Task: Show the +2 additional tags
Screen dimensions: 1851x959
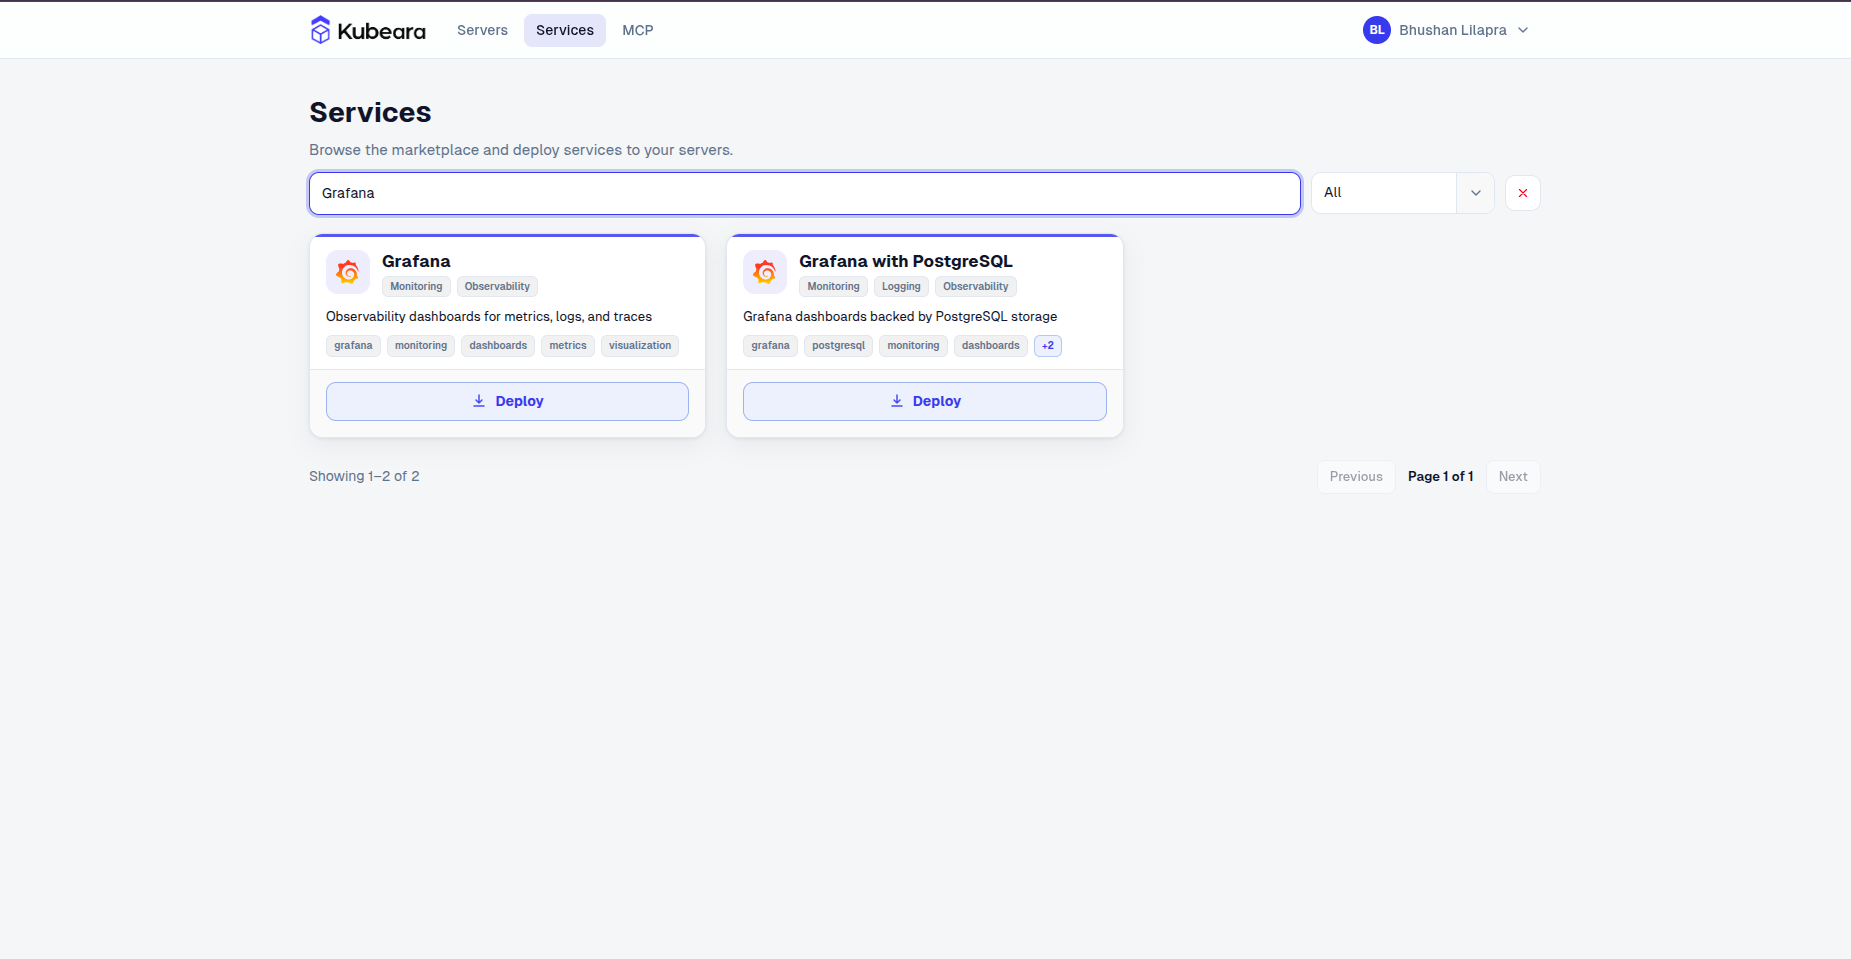Action: click(x=1048, y=346)
